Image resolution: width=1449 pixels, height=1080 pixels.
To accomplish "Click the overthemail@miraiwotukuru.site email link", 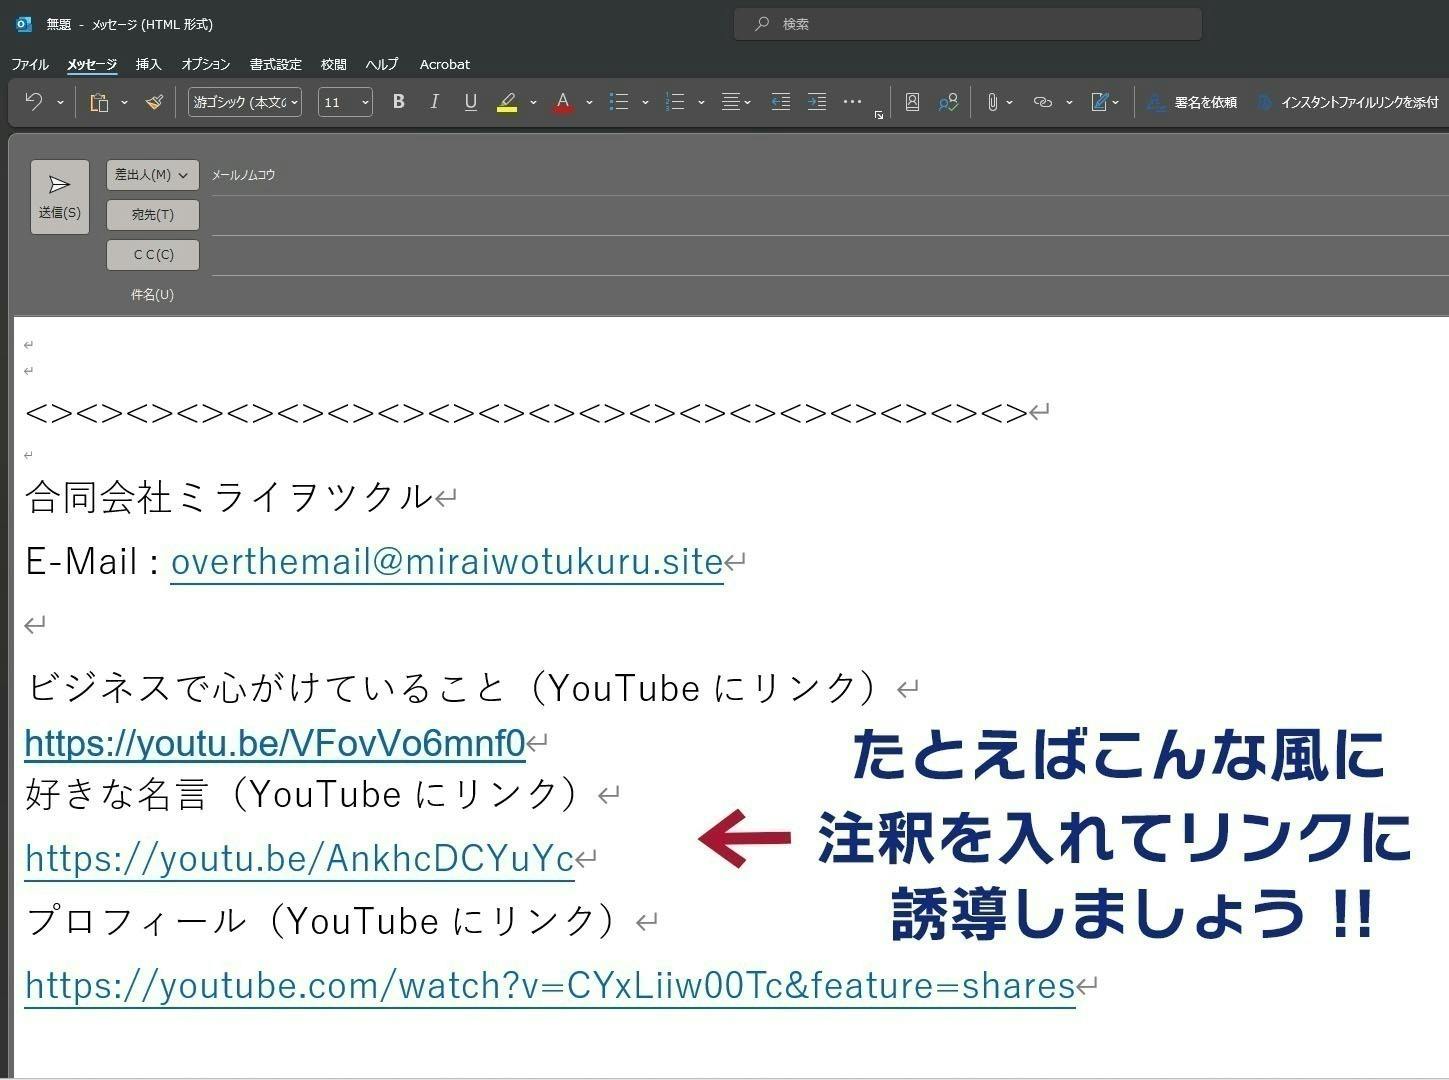I will point(447,562).
